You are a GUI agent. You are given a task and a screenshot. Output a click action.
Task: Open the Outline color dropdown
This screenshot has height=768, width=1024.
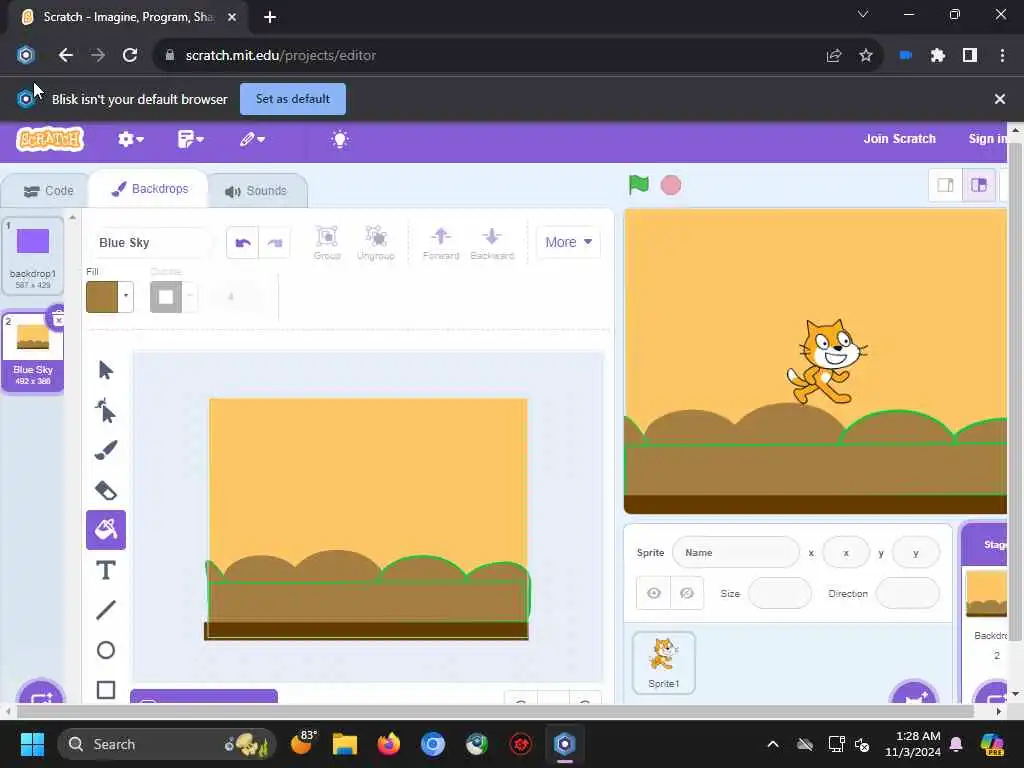click(x=190, y=296)
